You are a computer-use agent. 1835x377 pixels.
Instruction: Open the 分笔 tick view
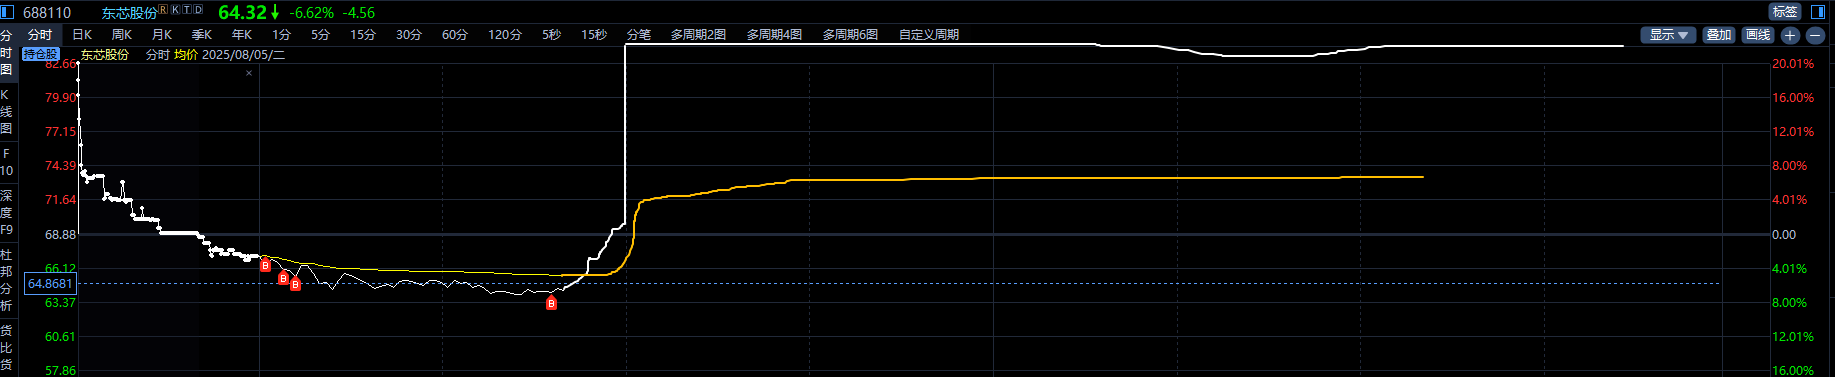point(638,35)
